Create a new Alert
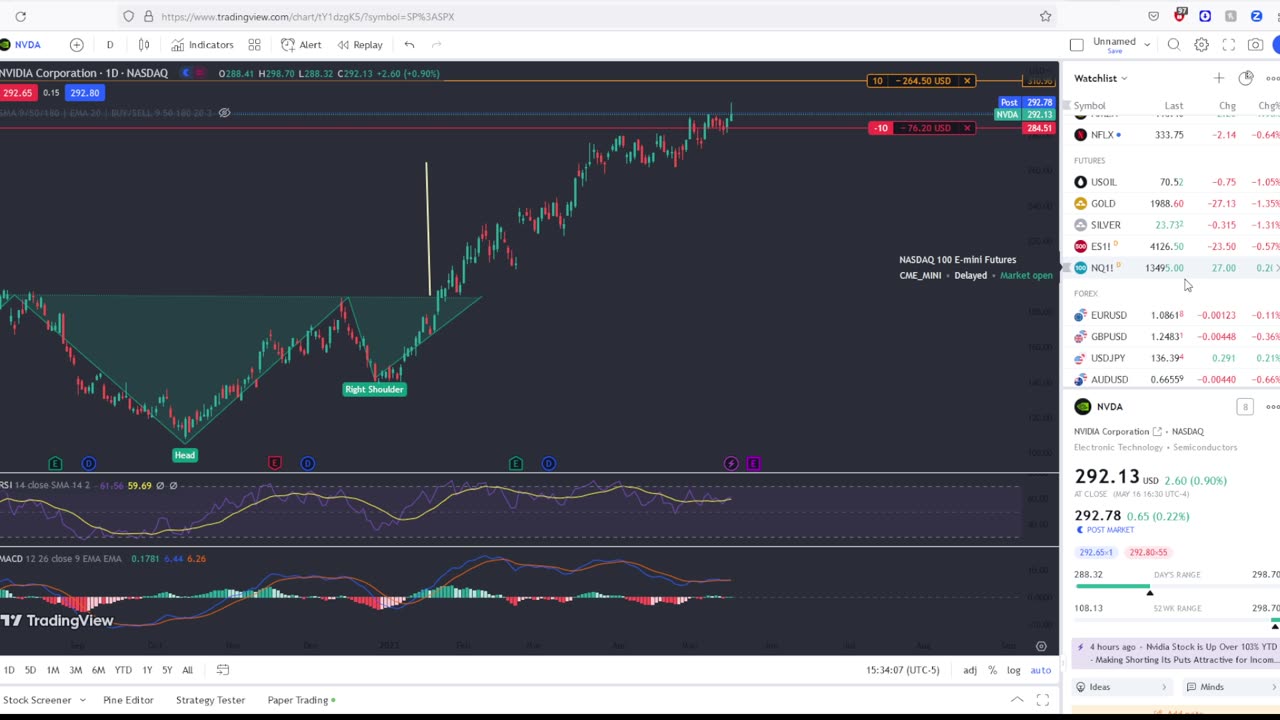1280x720 pixels. pos(301,45)
